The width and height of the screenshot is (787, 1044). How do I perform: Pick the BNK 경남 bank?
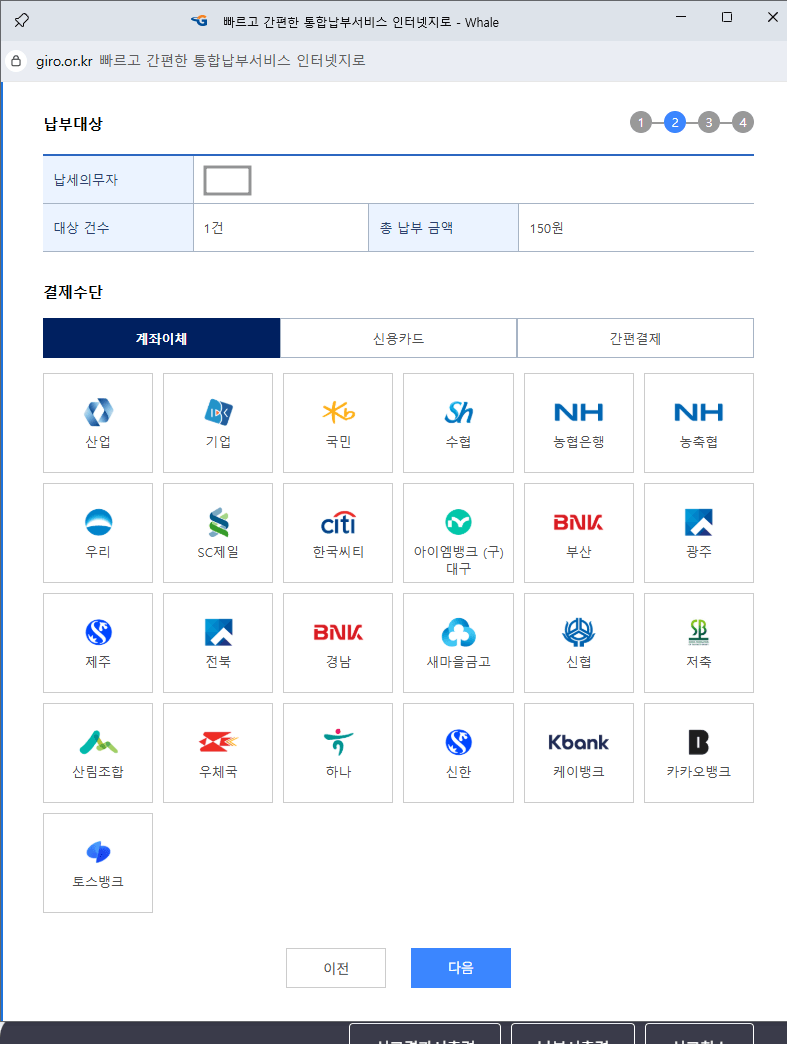(x=338, y=643)
